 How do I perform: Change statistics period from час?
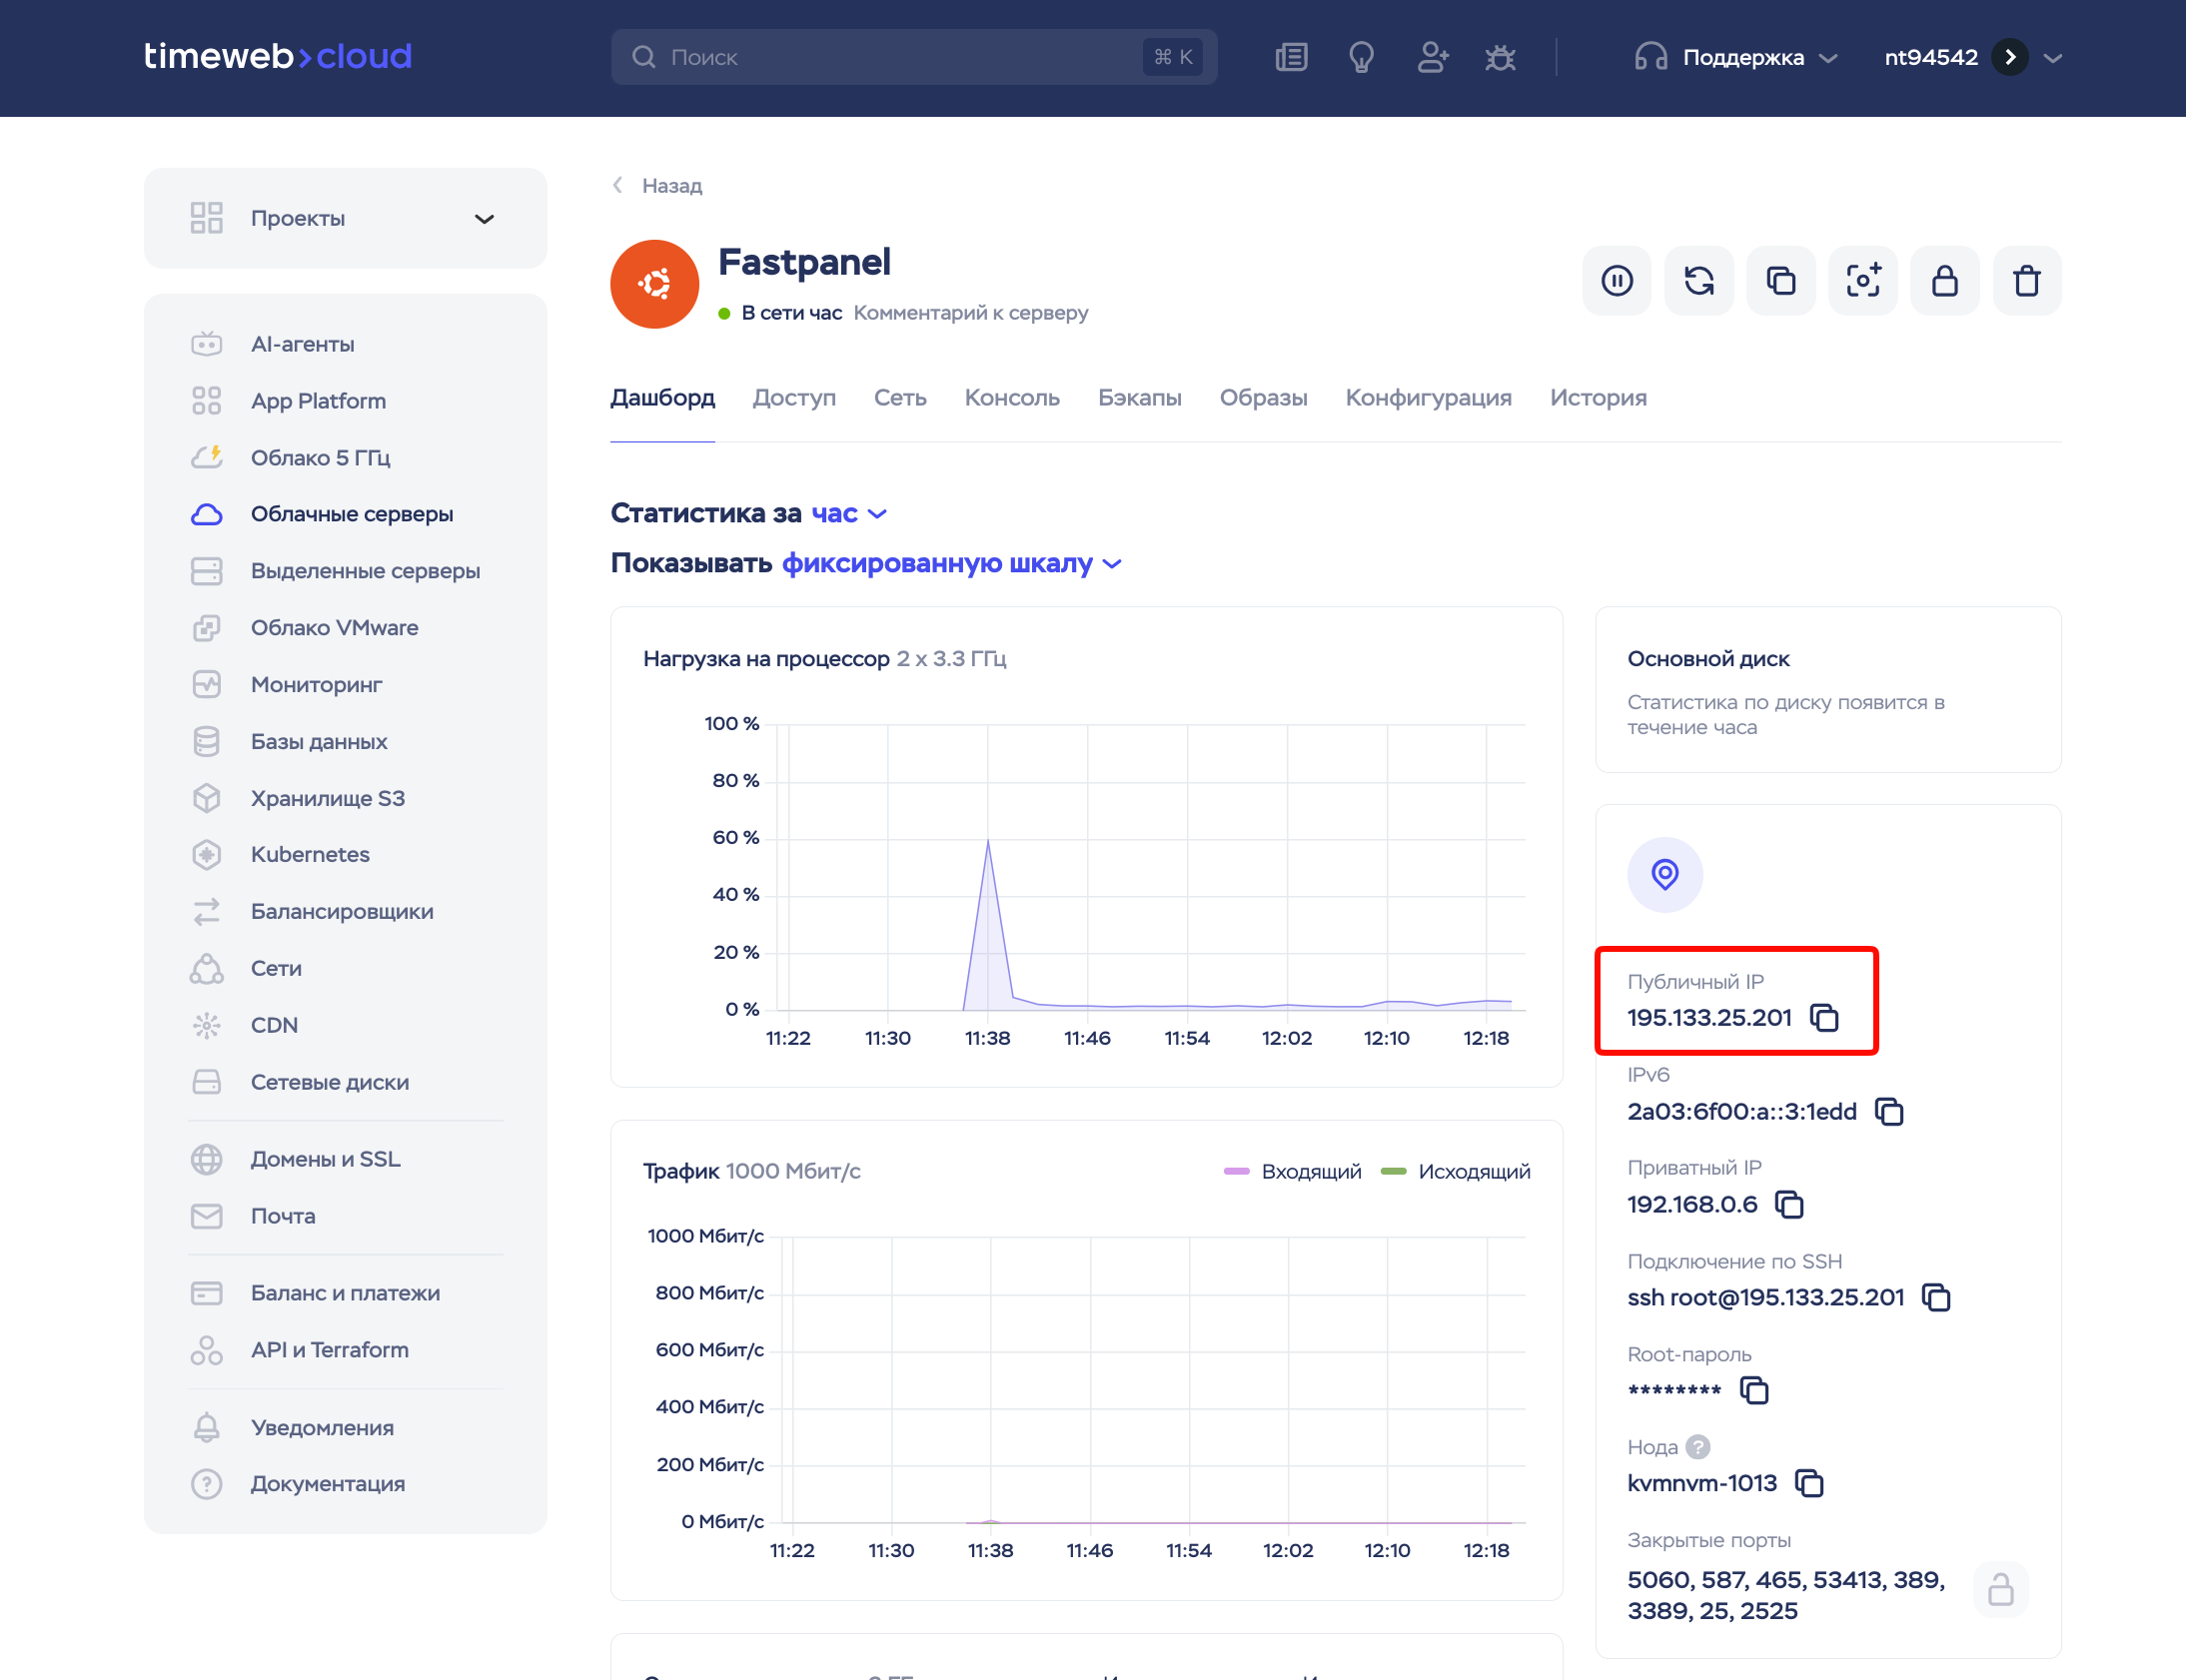[x=848, y=513]
